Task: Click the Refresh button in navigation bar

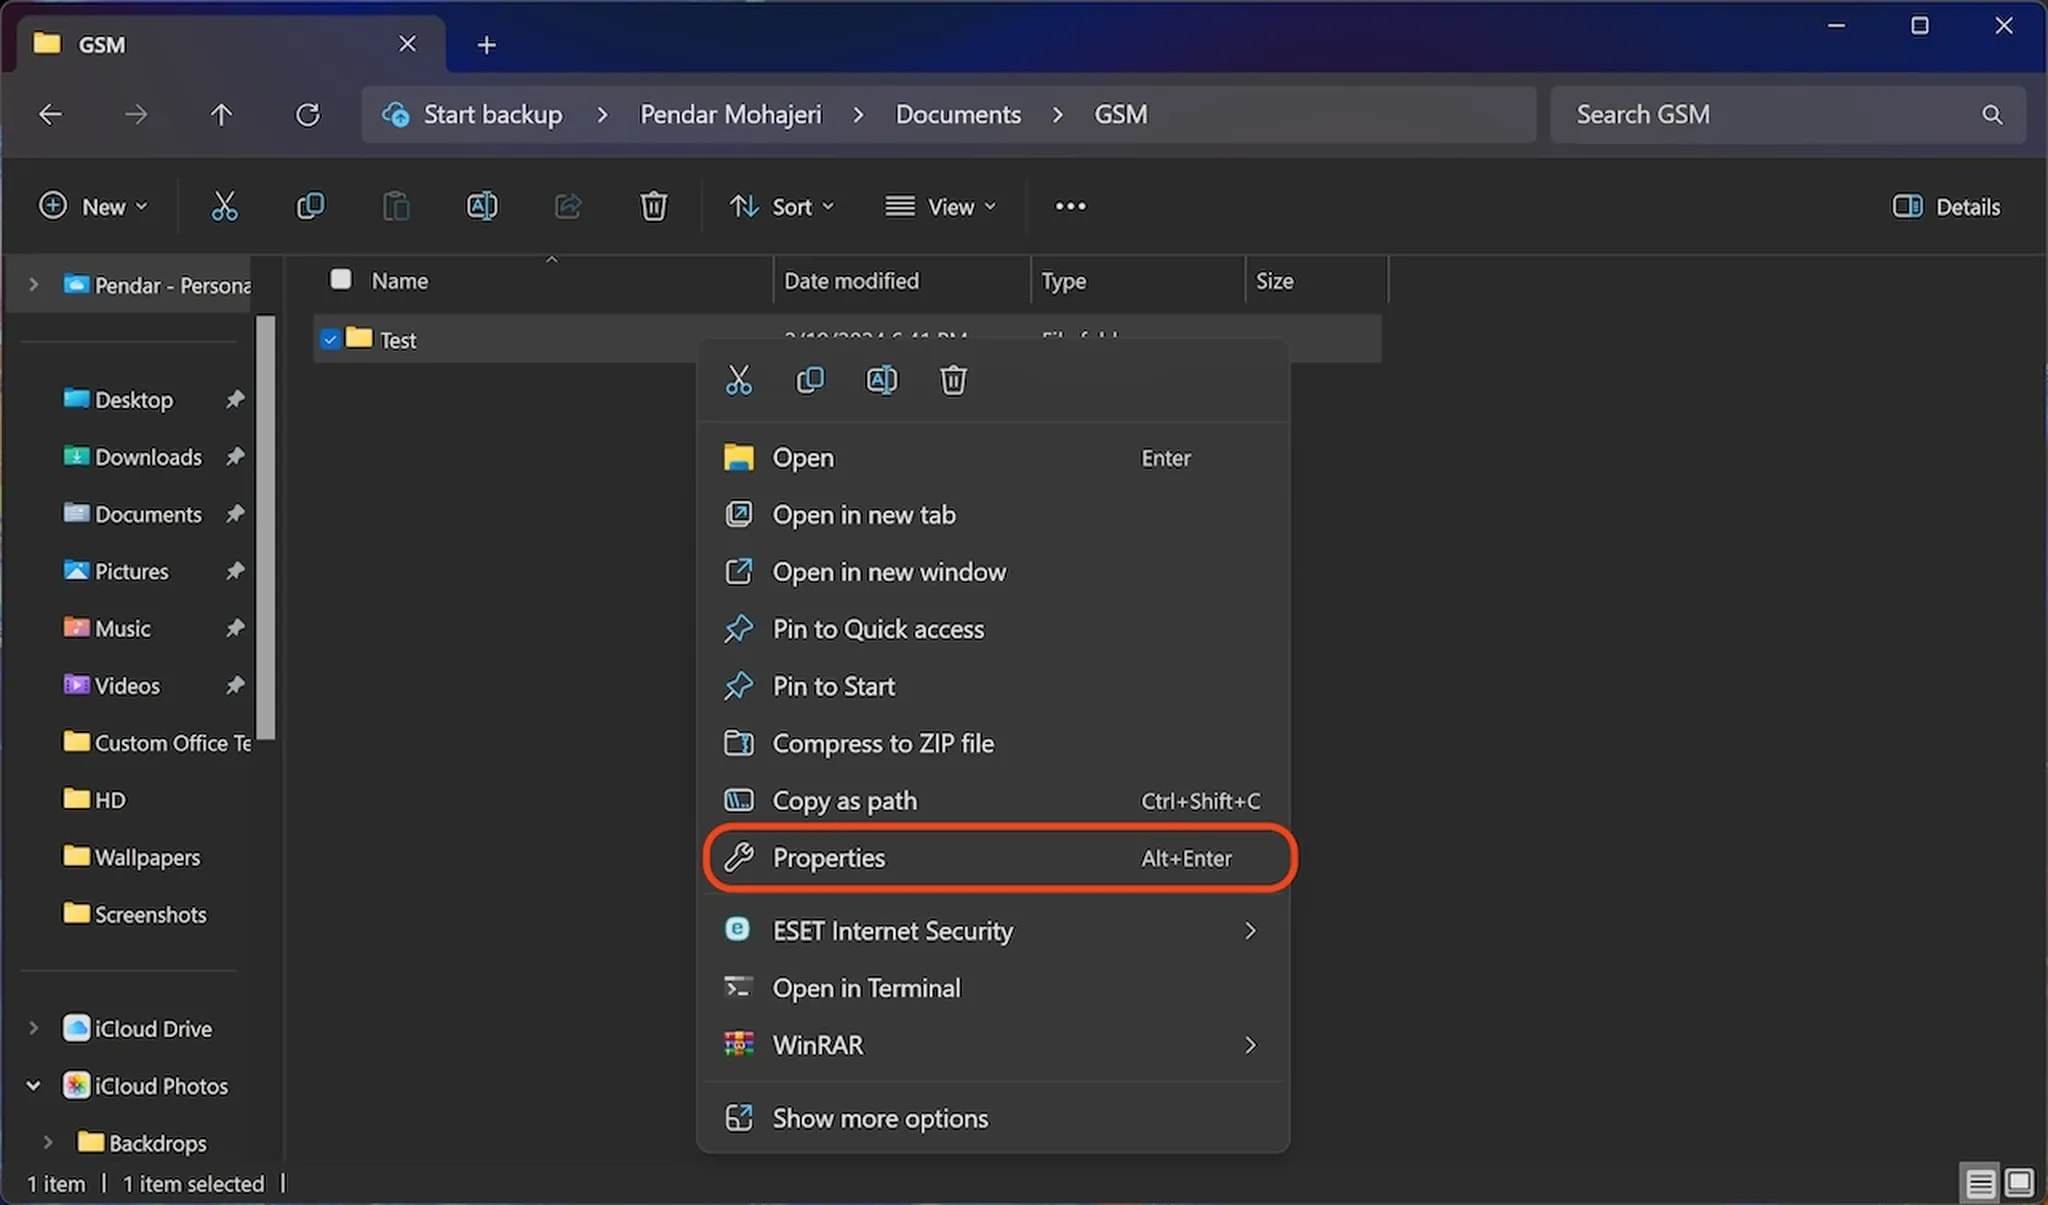Action: click(308, 115)
